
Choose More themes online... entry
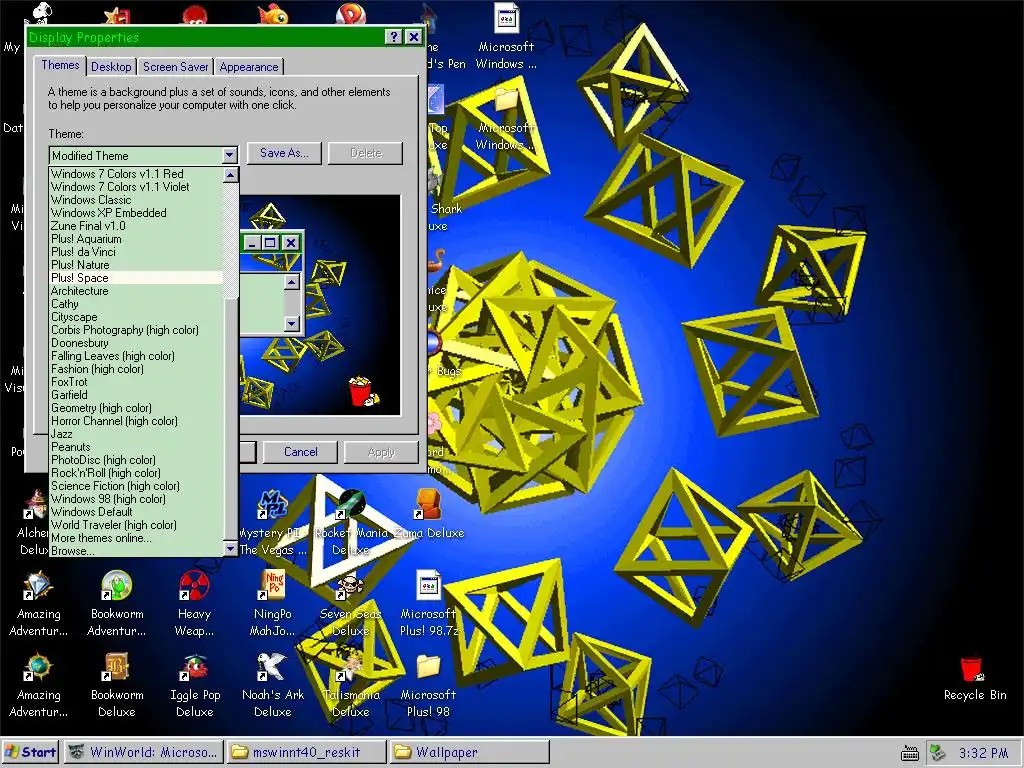tap(136, 537)
